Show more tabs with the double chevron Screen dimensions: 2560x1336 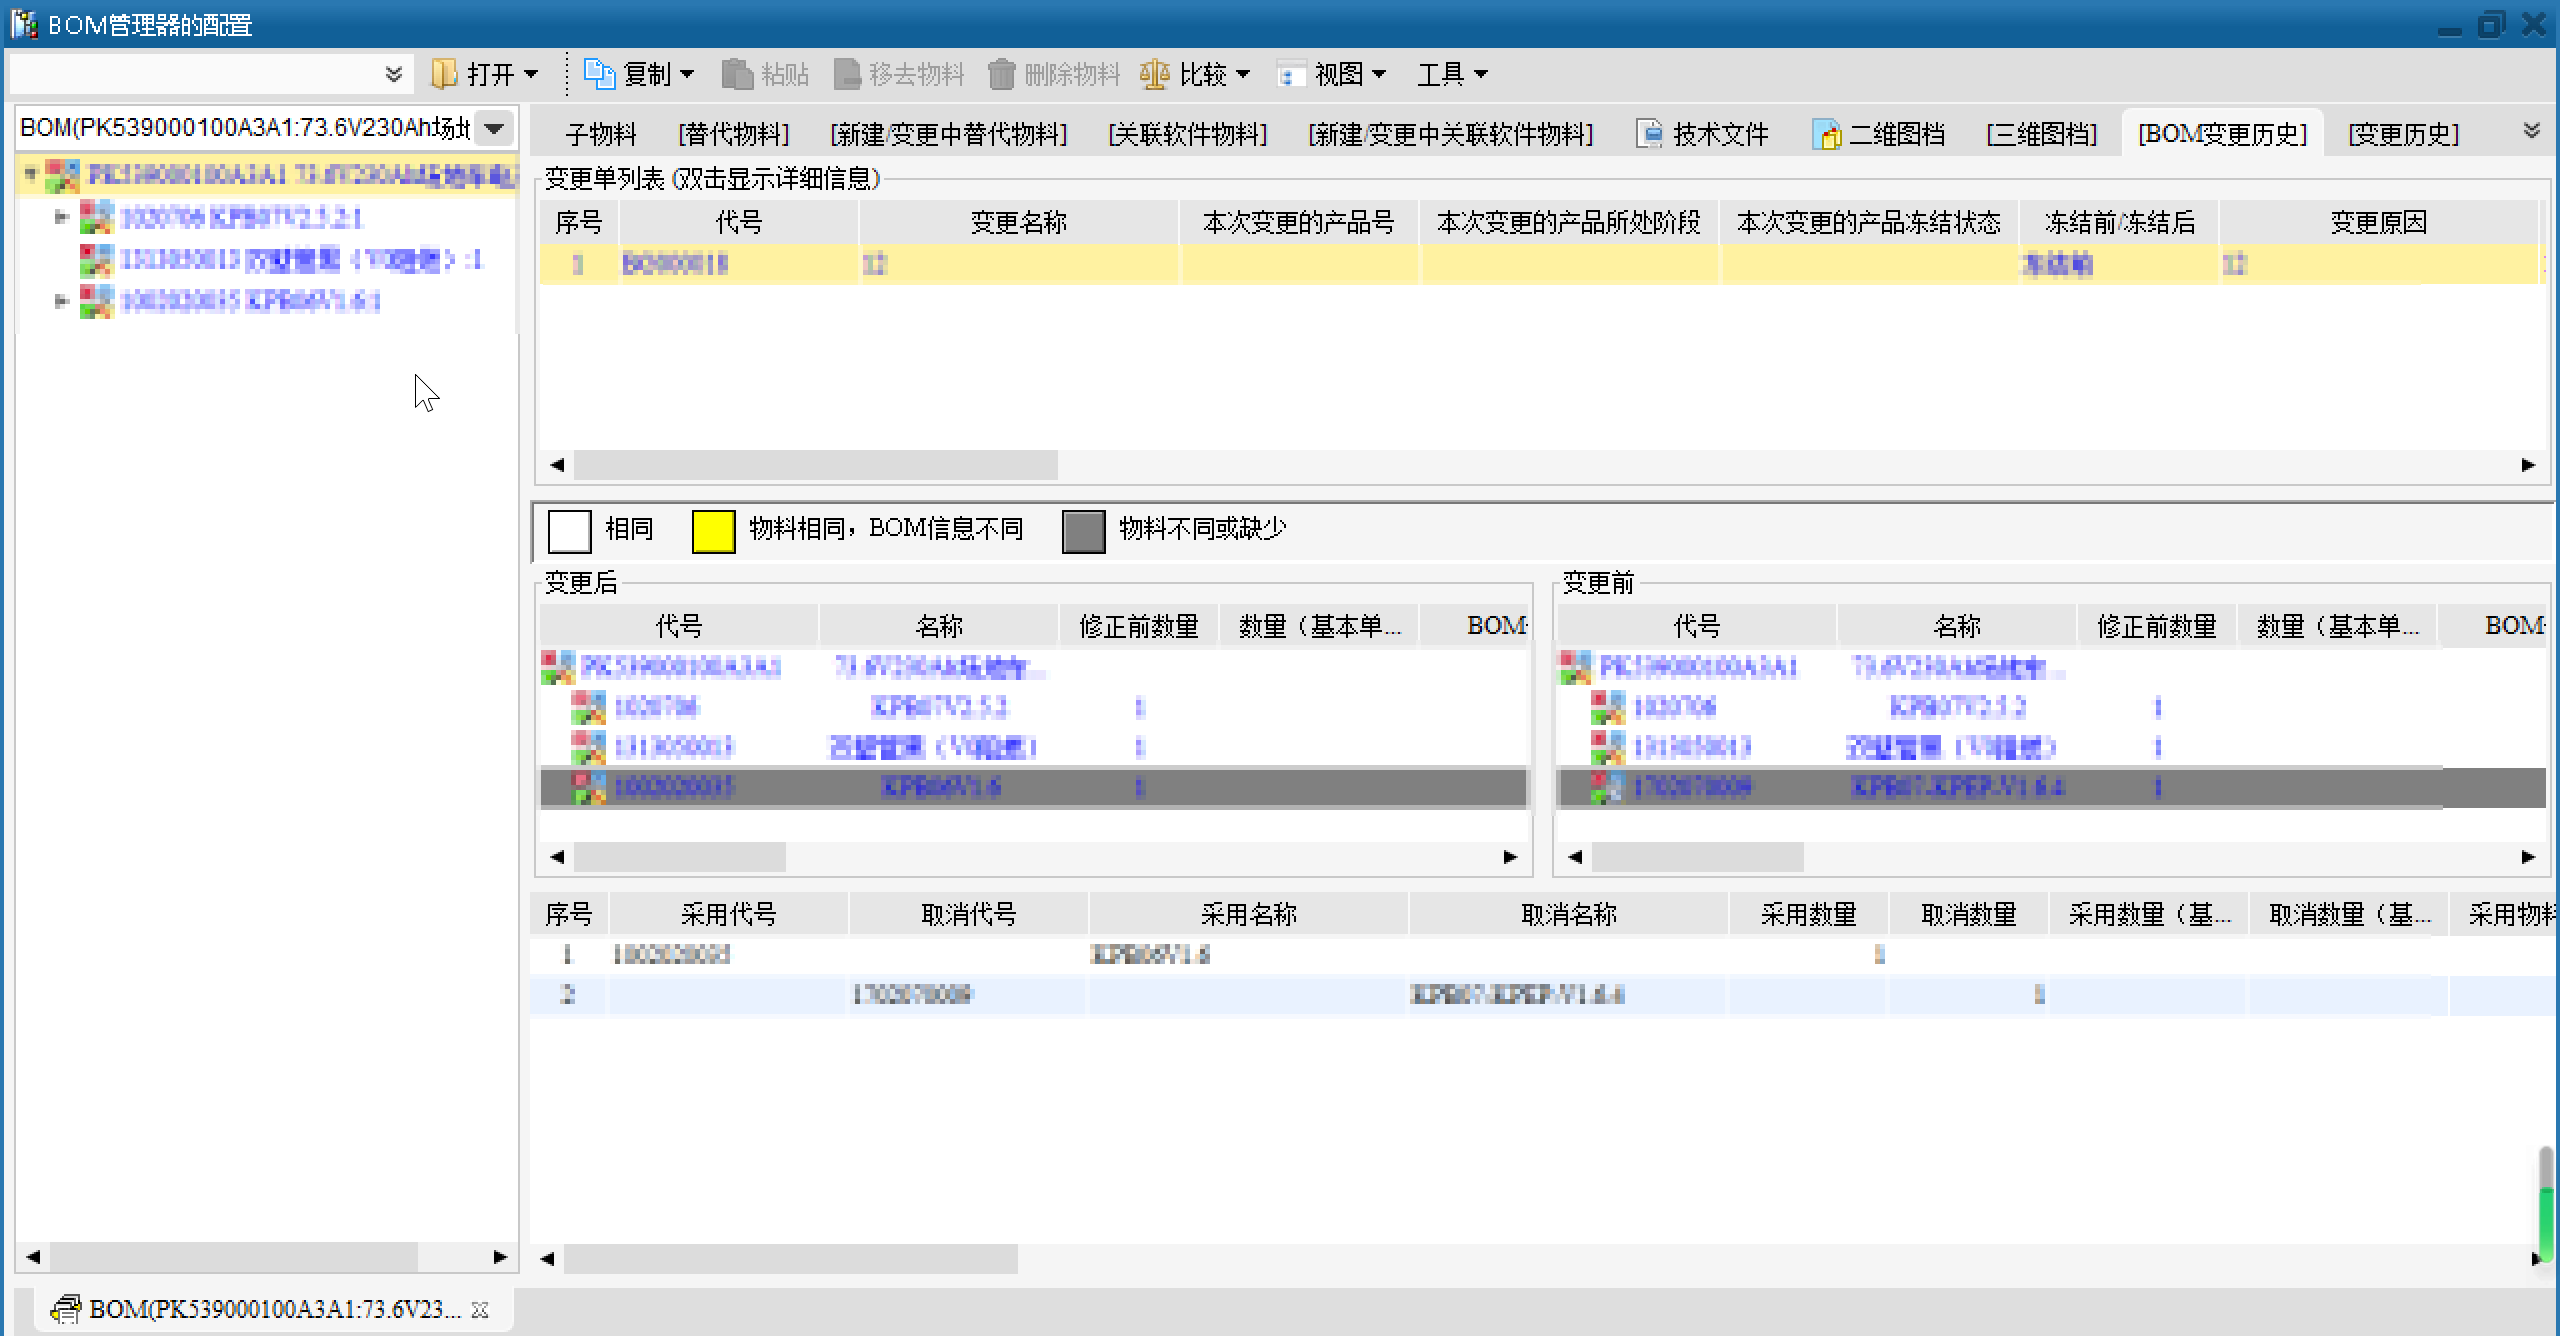point(2531,131)
